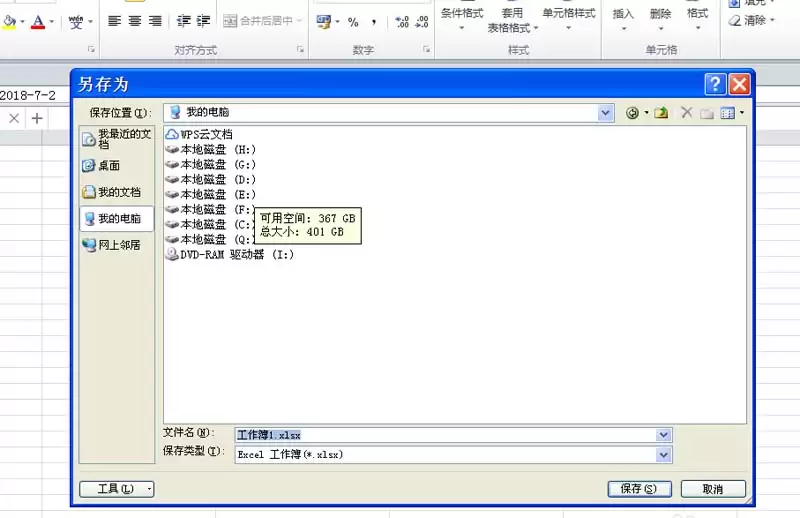Expand the 保存位置 location dropdown
800x518 pixels.
[x=605, y=113]
